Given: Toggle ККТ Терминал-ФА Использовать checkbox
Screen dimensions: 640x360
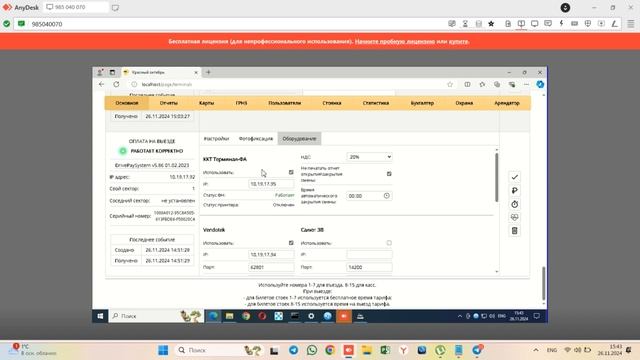Looking at the screenshot, I should coord(291,172).
